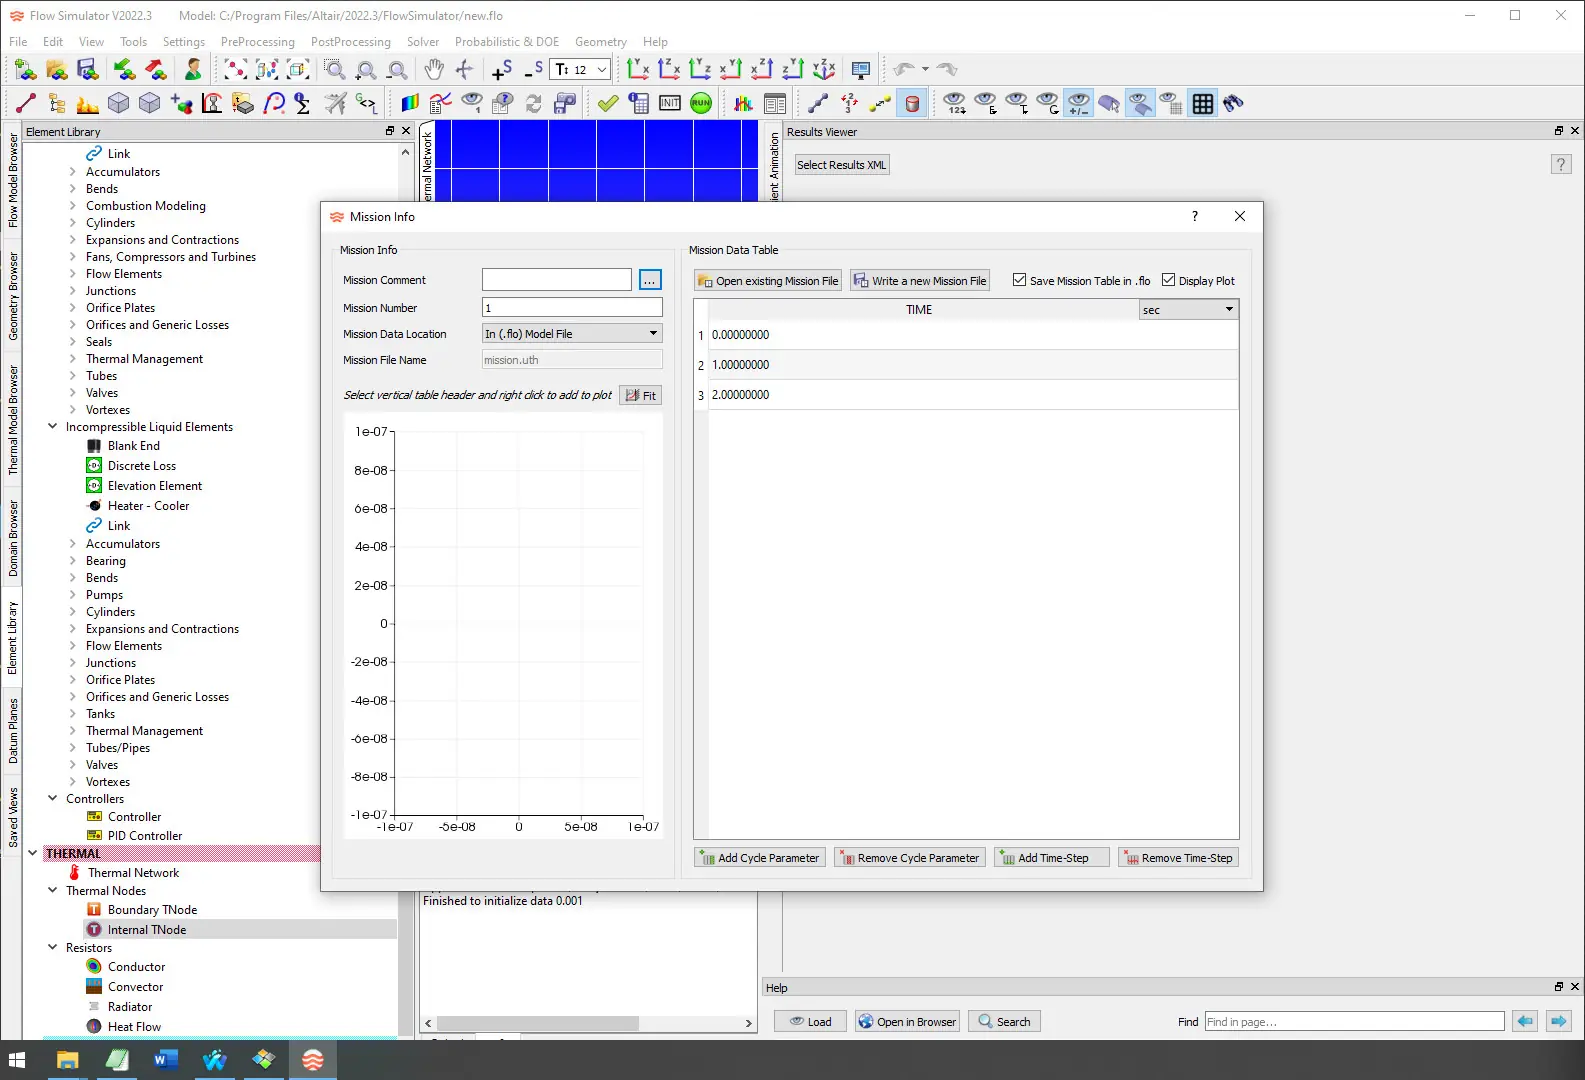Screen dimensions: 1585x1080
Task: Open the Solver menu
Action: (x=422, y=42)
